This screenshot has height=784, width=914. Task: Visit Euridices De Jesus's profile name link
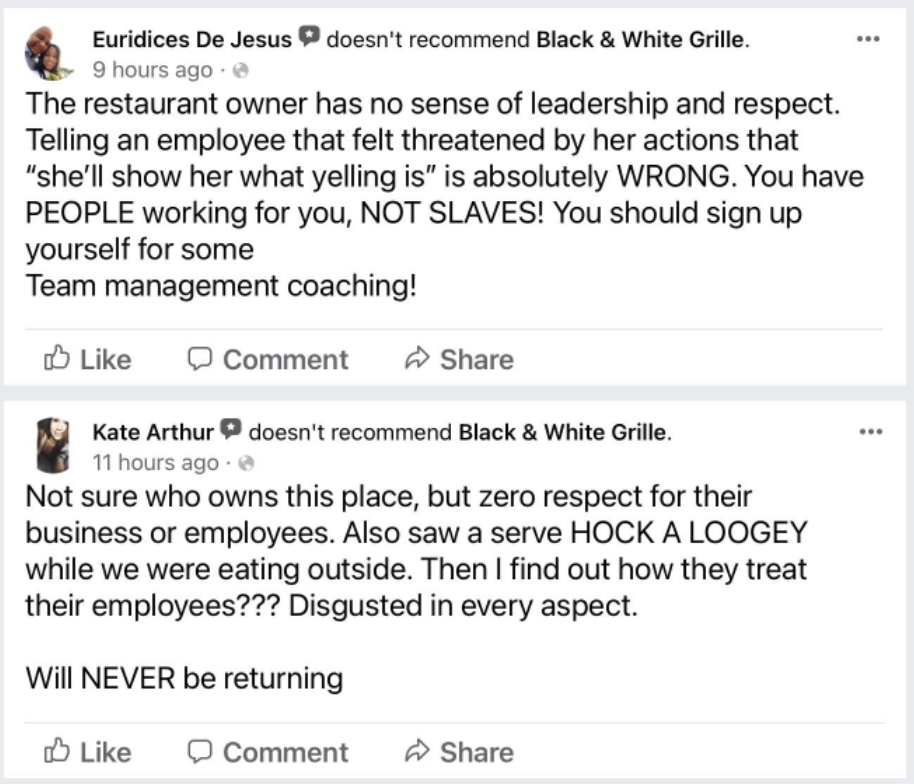click(x=192, y=39)
